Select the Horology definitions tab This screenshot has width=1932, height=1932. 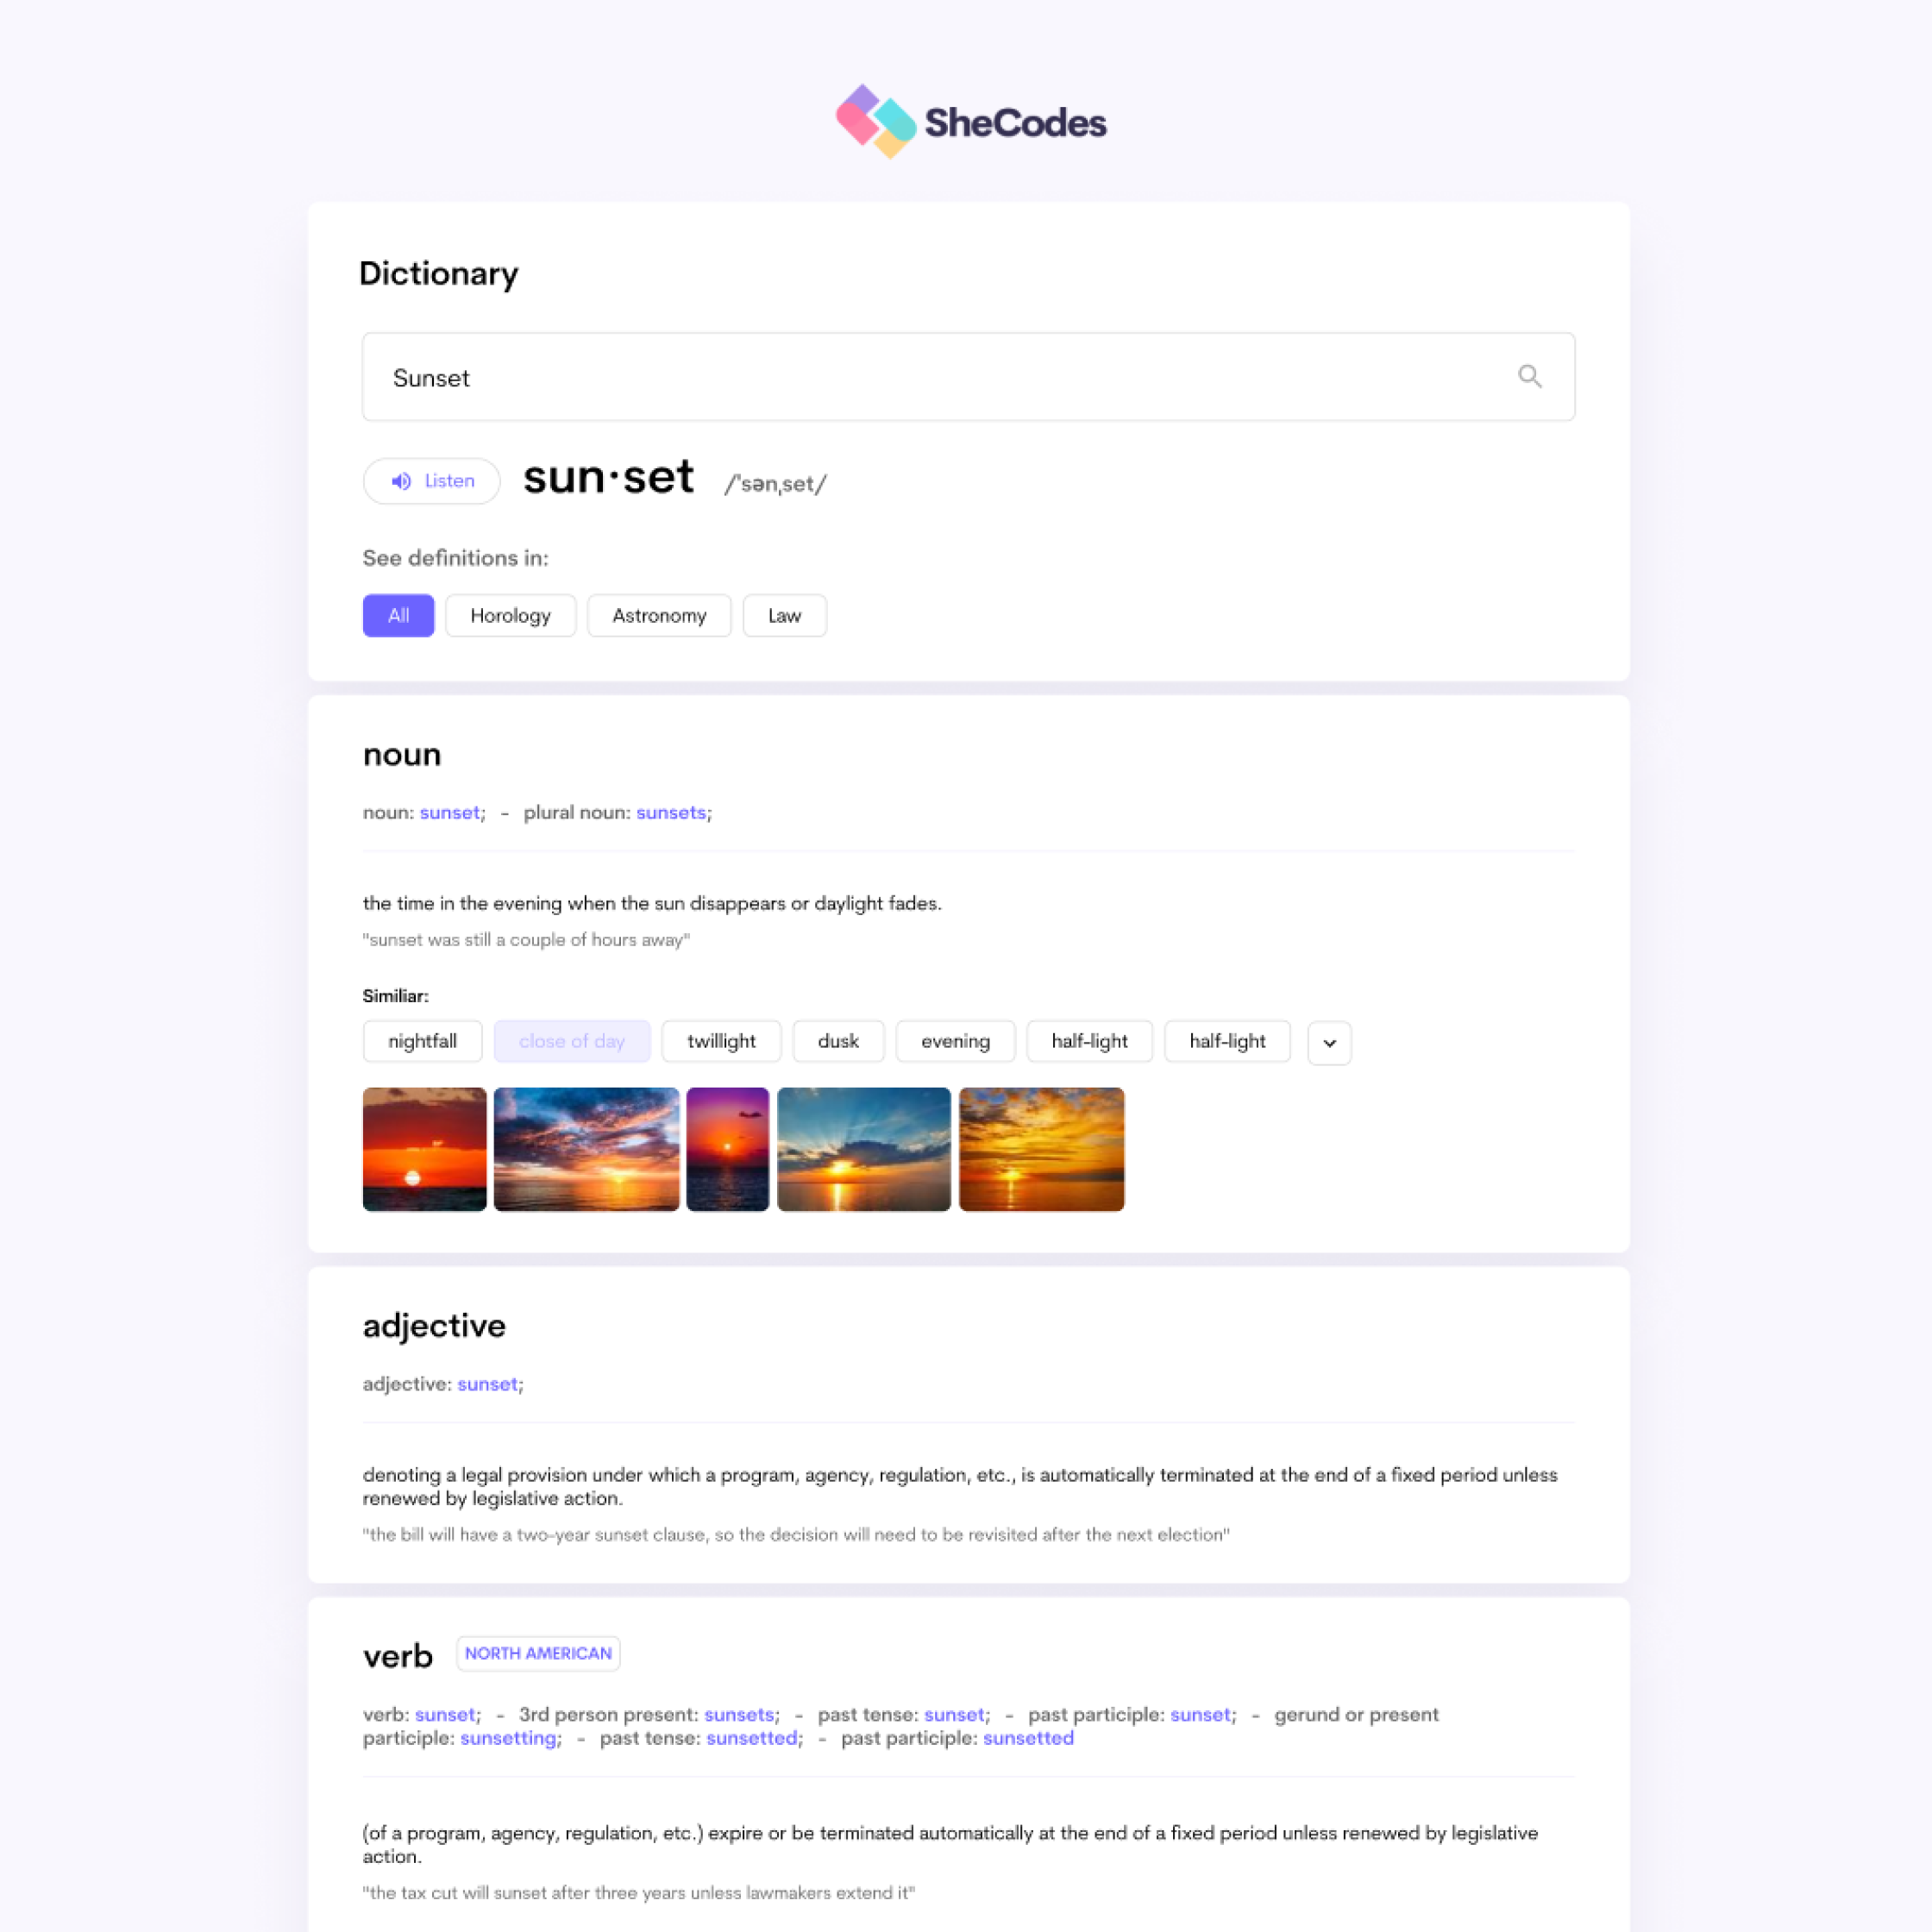tap(511, 616)
